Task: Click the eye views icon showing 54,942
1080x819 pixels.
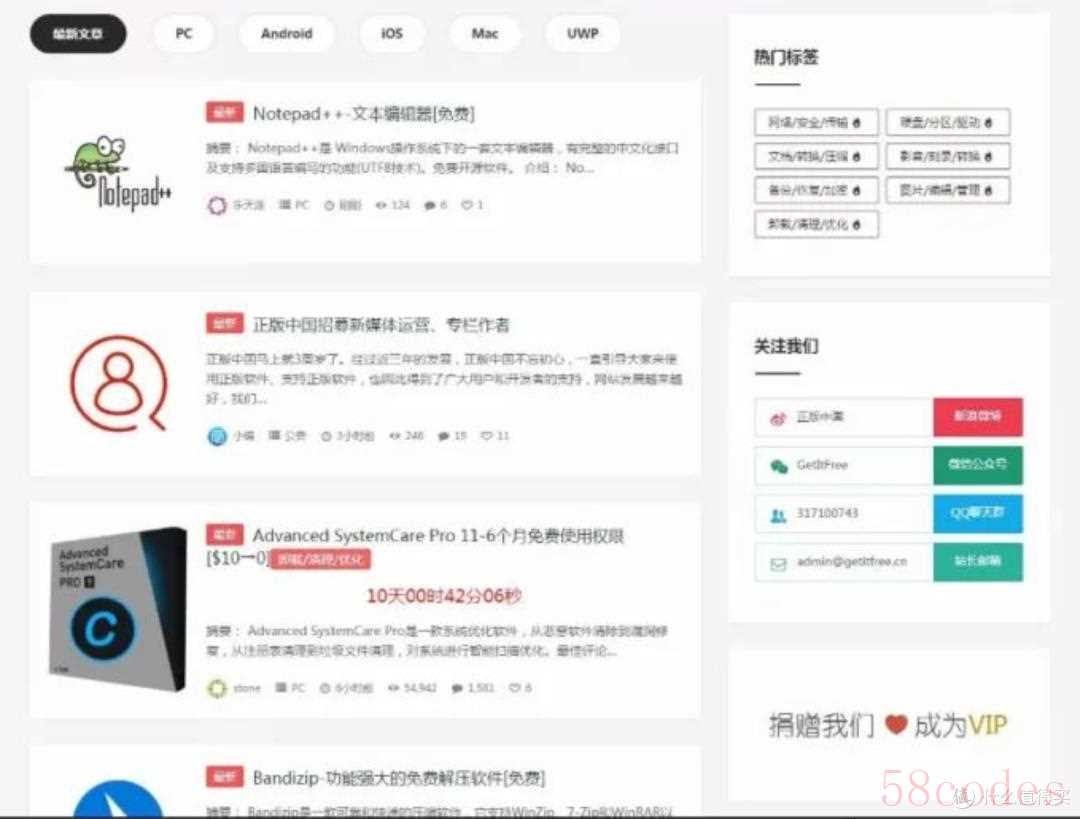Action: coord(395,688)
